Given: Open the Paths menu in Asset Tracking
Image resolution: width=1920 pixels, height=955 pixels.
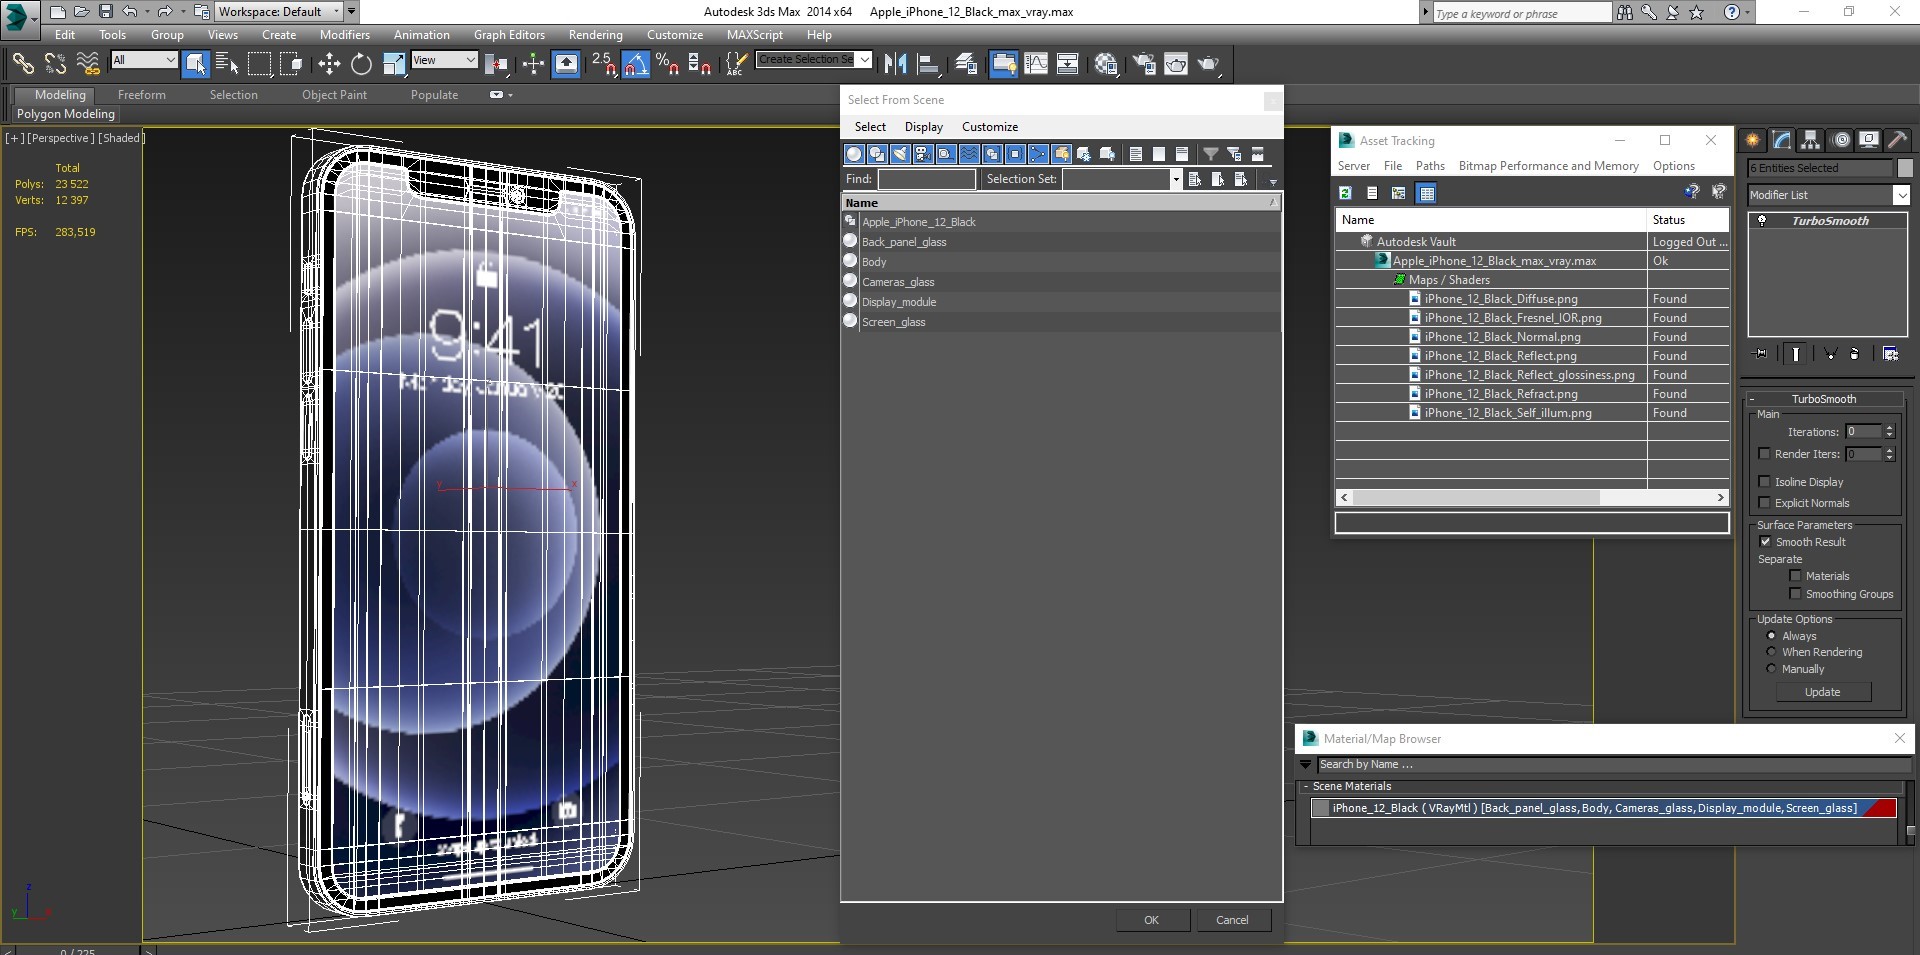Looking at the screenshot, I should point(1430,166).
